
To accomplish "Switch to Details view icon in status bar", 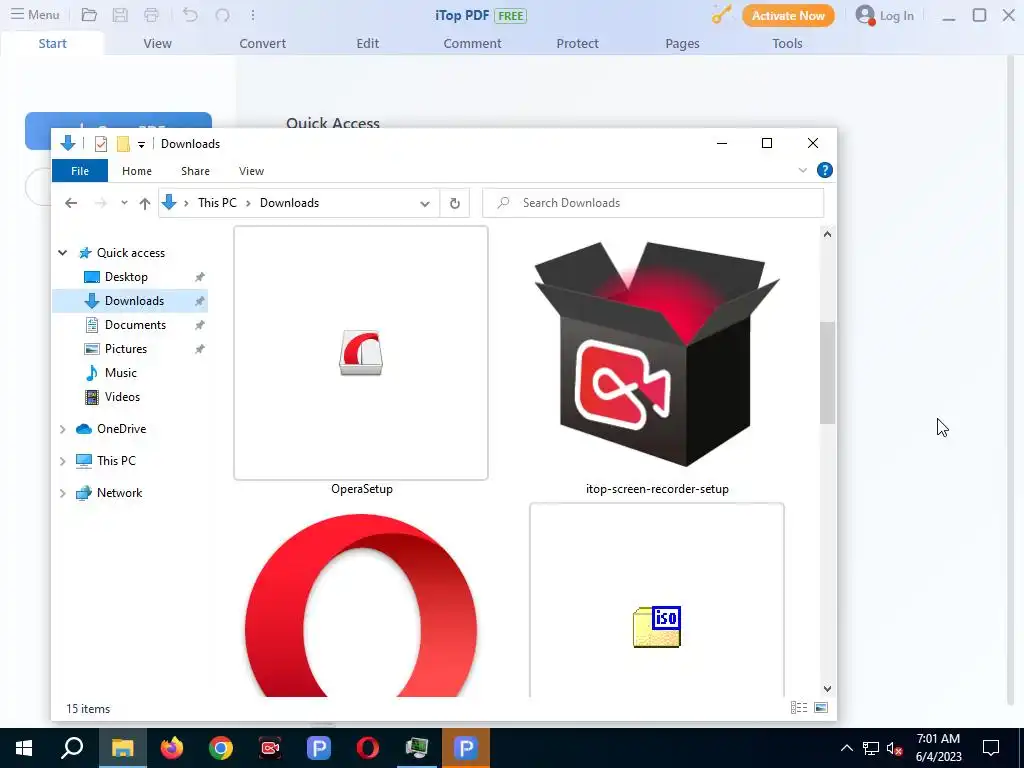I will pyautogui.click(x=799, y=708).
